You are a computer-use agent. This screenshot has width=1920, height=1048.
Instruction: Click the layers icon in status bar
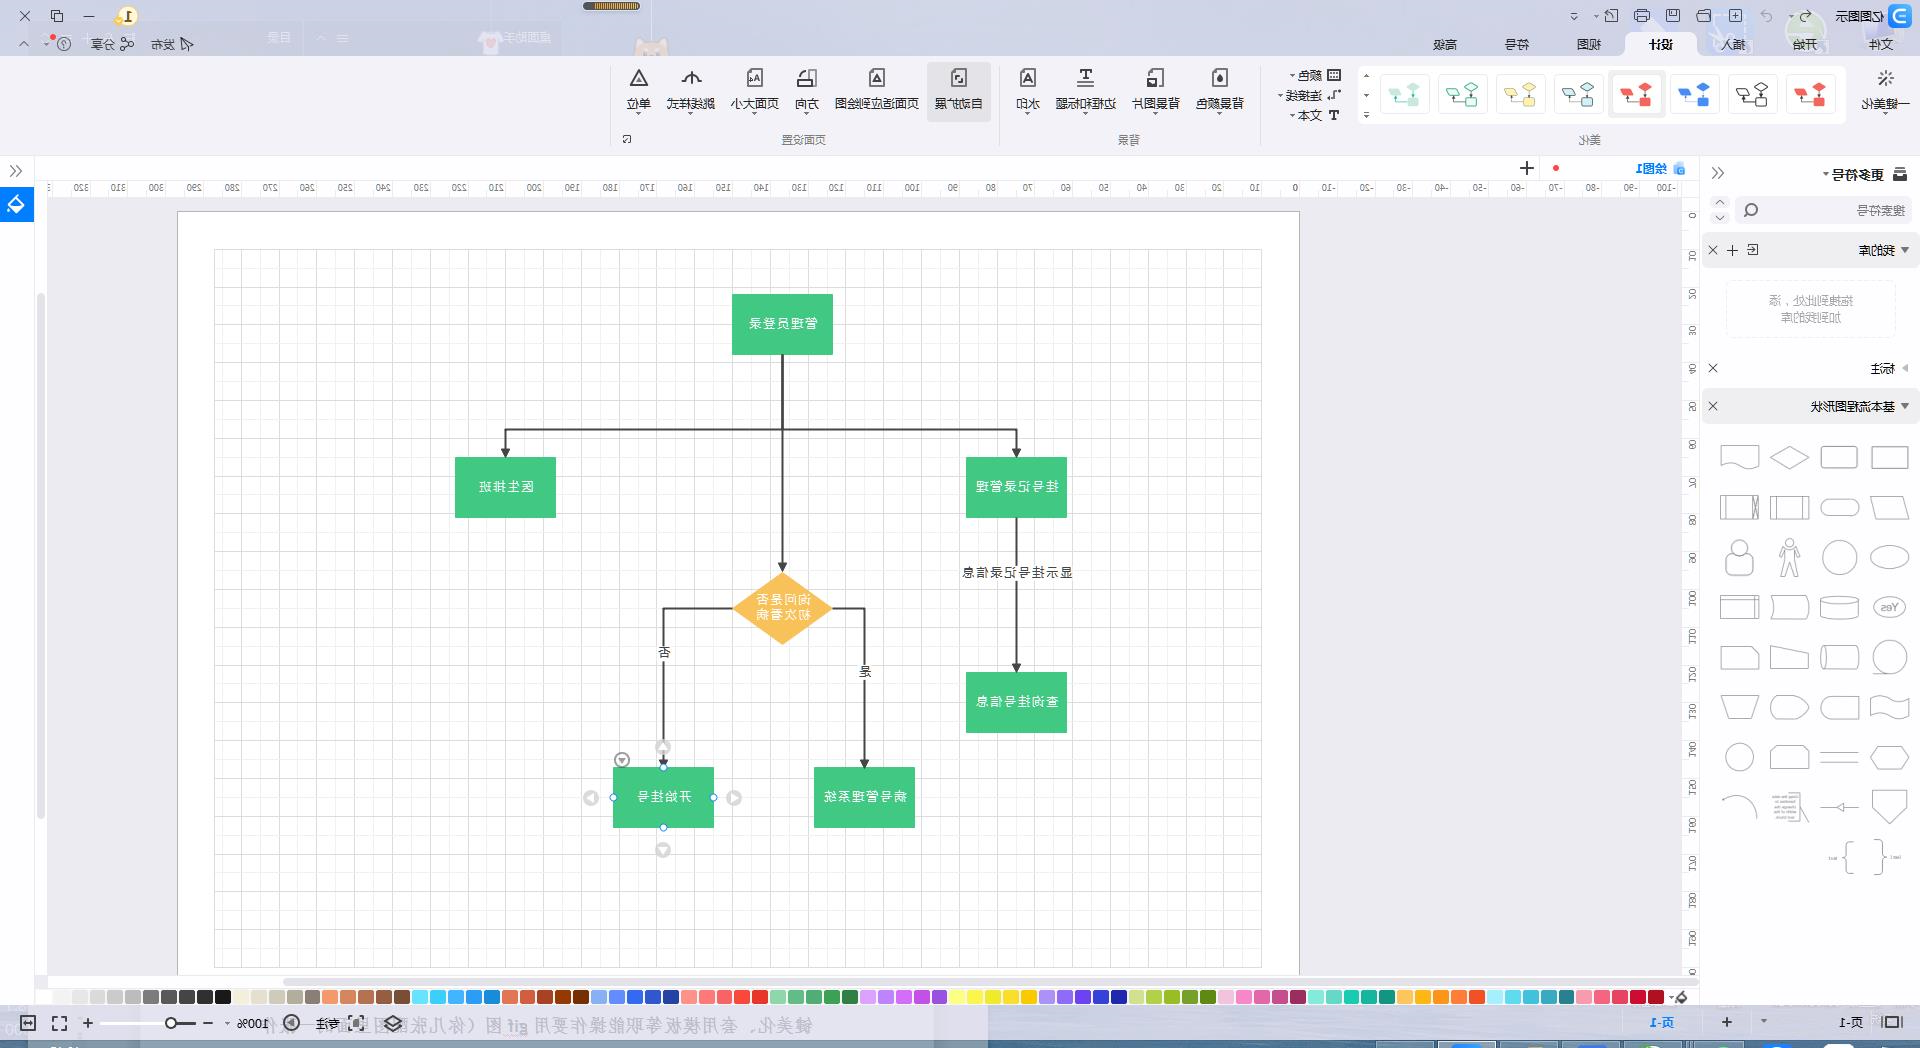coord(393,1023)
